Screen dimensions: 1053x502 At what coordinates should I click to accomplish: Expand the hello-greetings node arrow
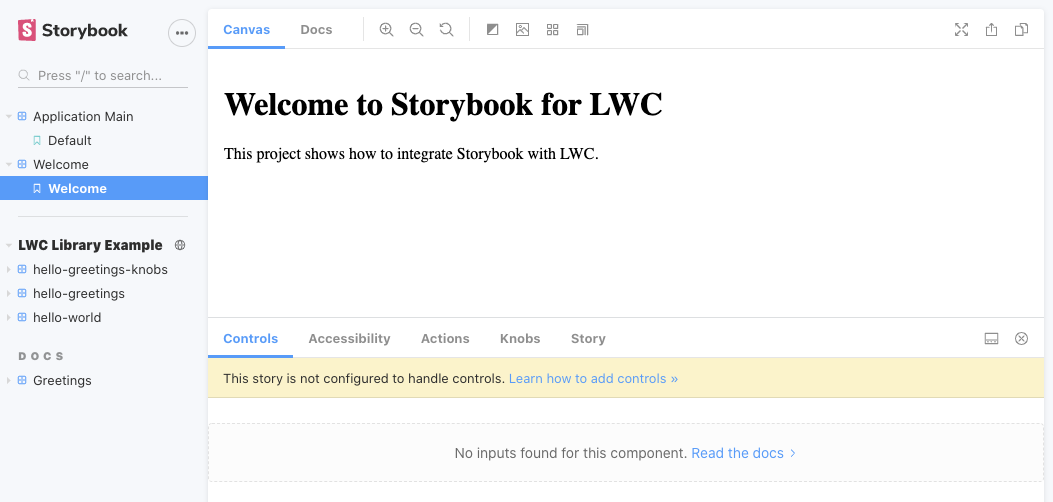tap(9, 293)
